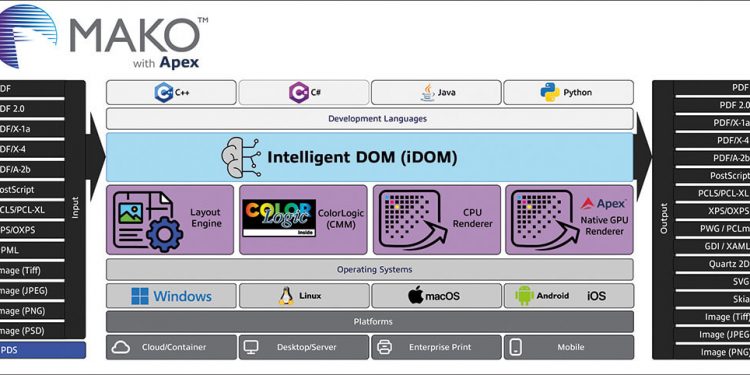Select the C++ language box
Image resolution: width=750 pixels, height=375 pixels.
[x=171, y=92]
